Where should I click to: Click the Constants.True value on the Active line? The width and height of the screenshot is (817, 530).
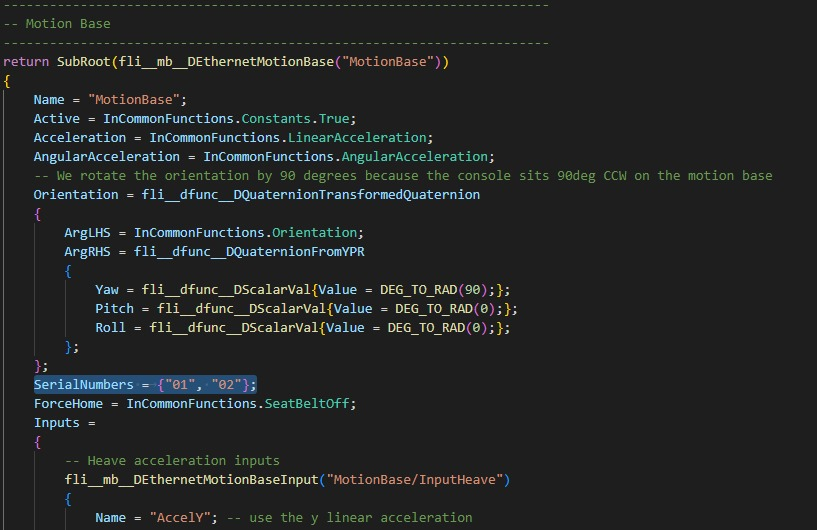click(x=306, y=118)
